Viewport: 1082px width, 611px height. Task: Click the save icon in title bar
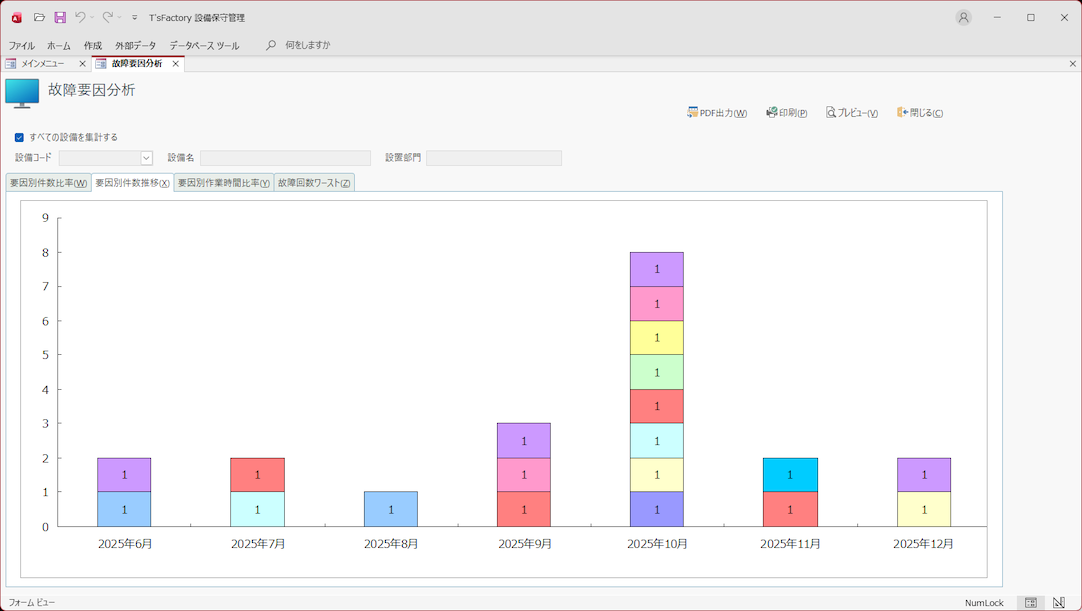pos(60,18)
